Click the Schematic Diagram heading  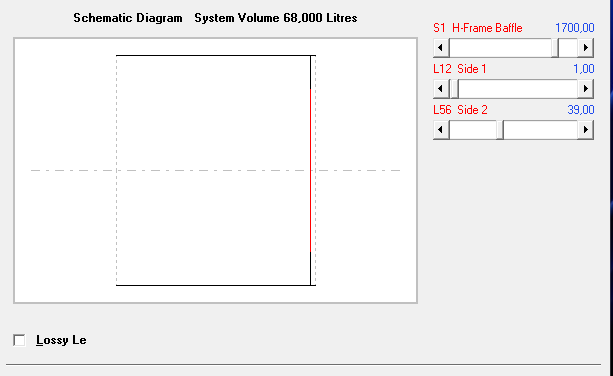click(128, 18)
